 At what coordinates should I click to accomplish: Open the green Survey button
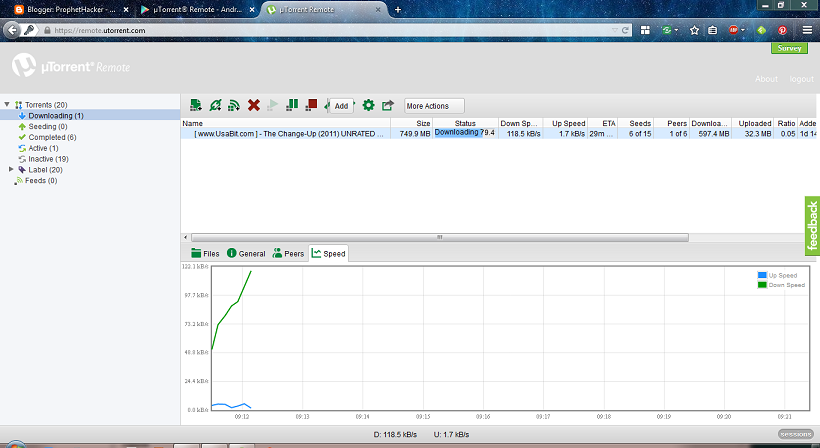(789, 48)
